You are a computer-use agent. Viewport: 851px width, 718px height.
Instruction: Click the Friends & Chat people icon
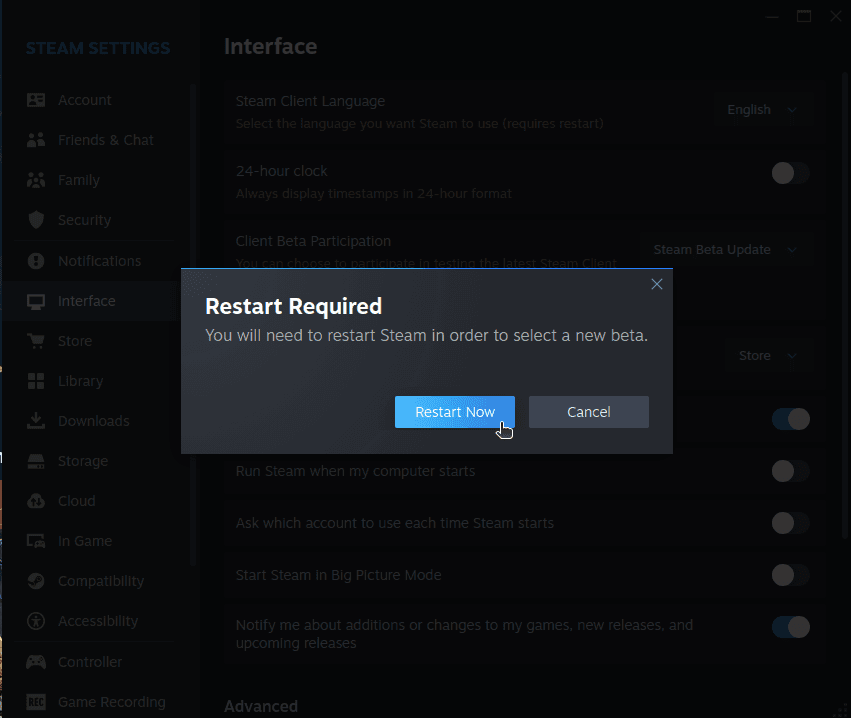[x=36, y=140]
